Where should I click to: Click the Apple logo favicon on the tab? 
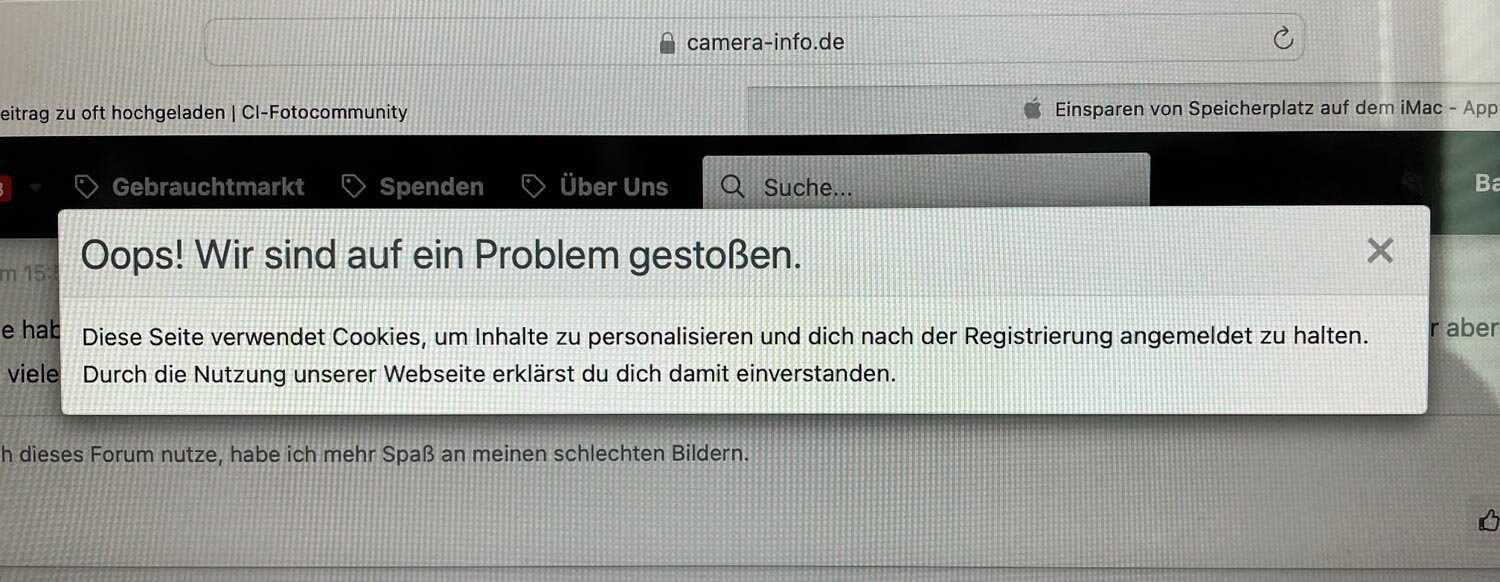click(1033, 109)
